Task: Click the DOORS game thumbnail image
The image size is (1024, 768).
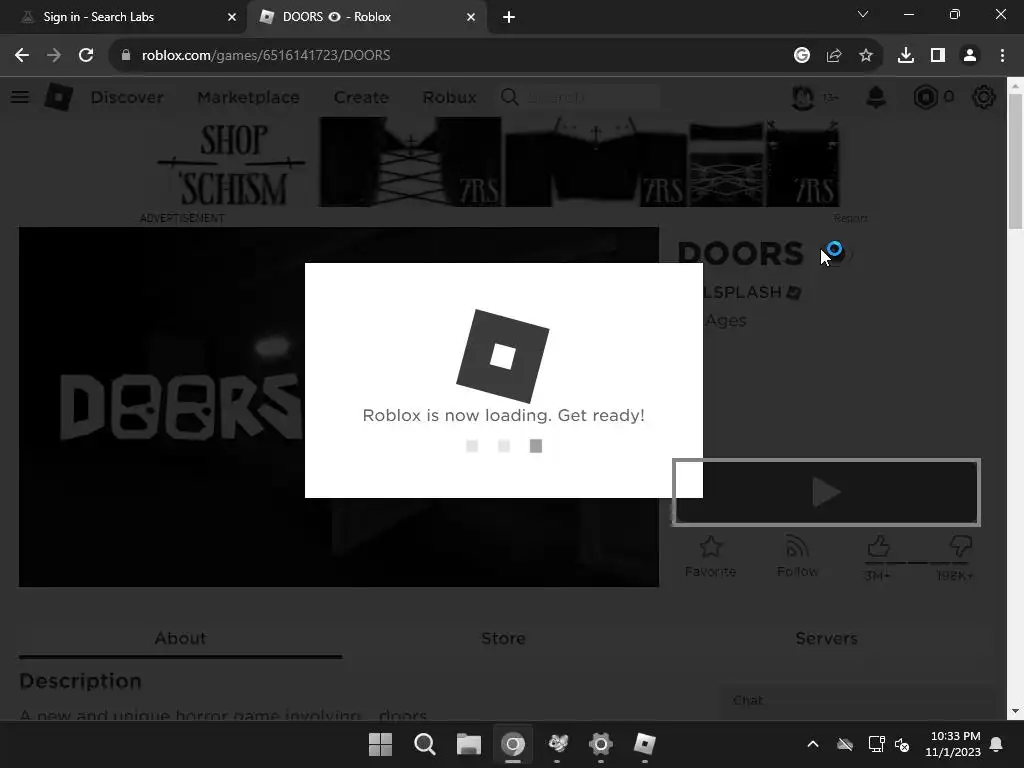Action: click(162, 407)
